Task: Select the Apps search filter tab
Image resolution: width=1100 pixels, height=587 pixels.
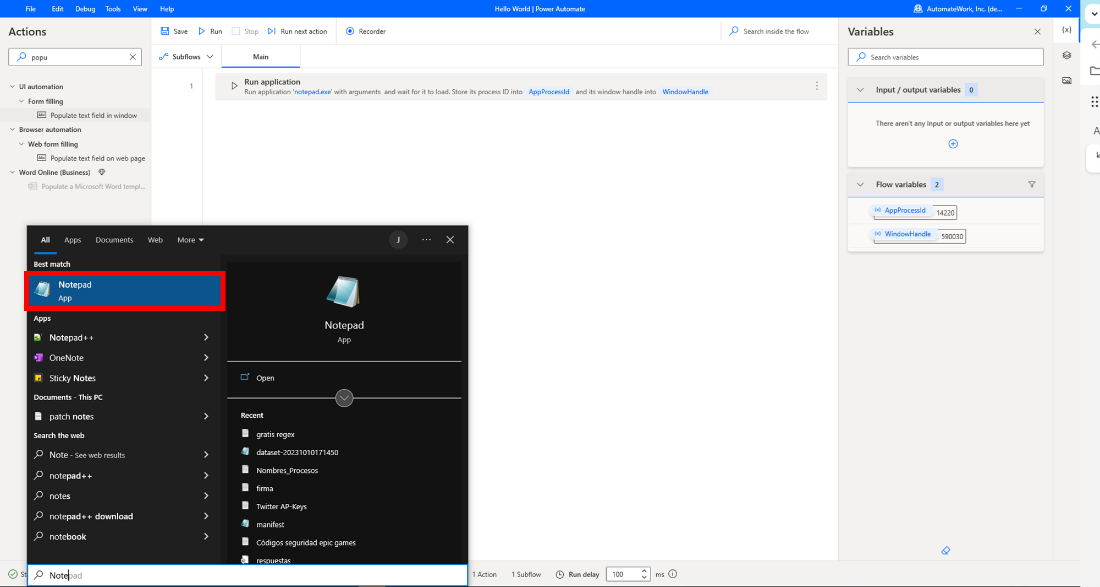Action: pos(72,240)
